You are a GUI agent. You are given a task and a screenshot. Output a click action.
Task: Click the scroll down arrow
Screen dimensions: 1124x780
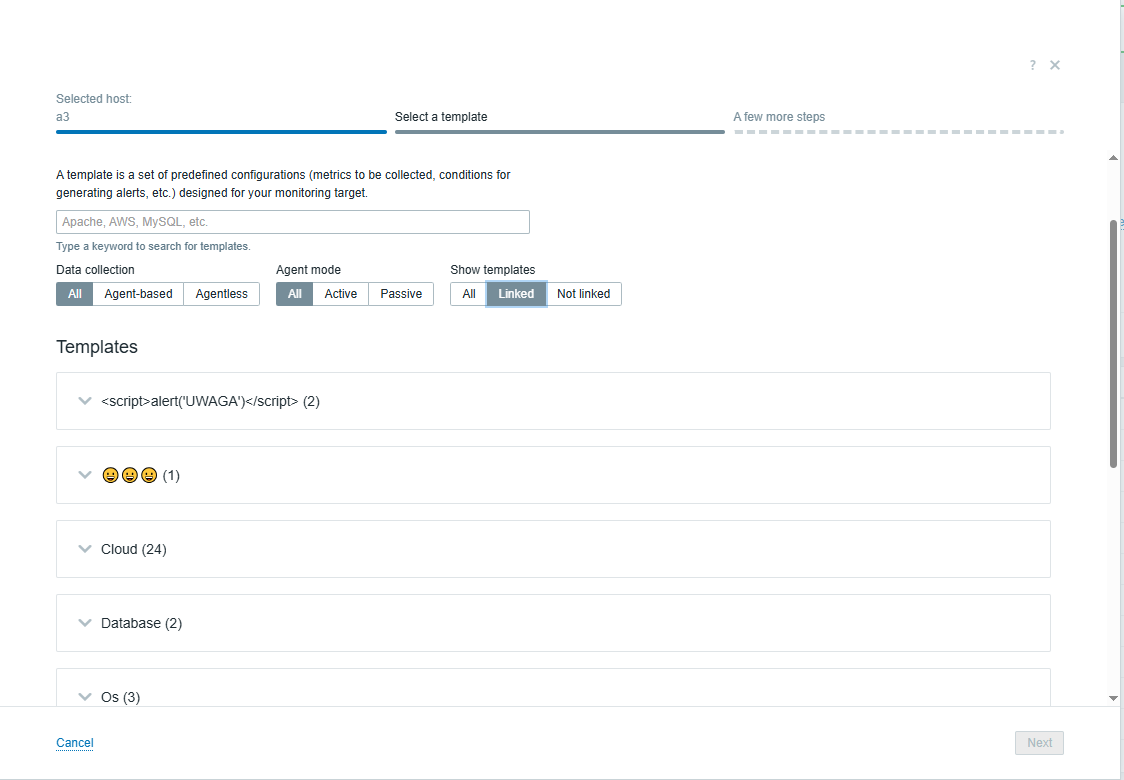pos(1113,698)
